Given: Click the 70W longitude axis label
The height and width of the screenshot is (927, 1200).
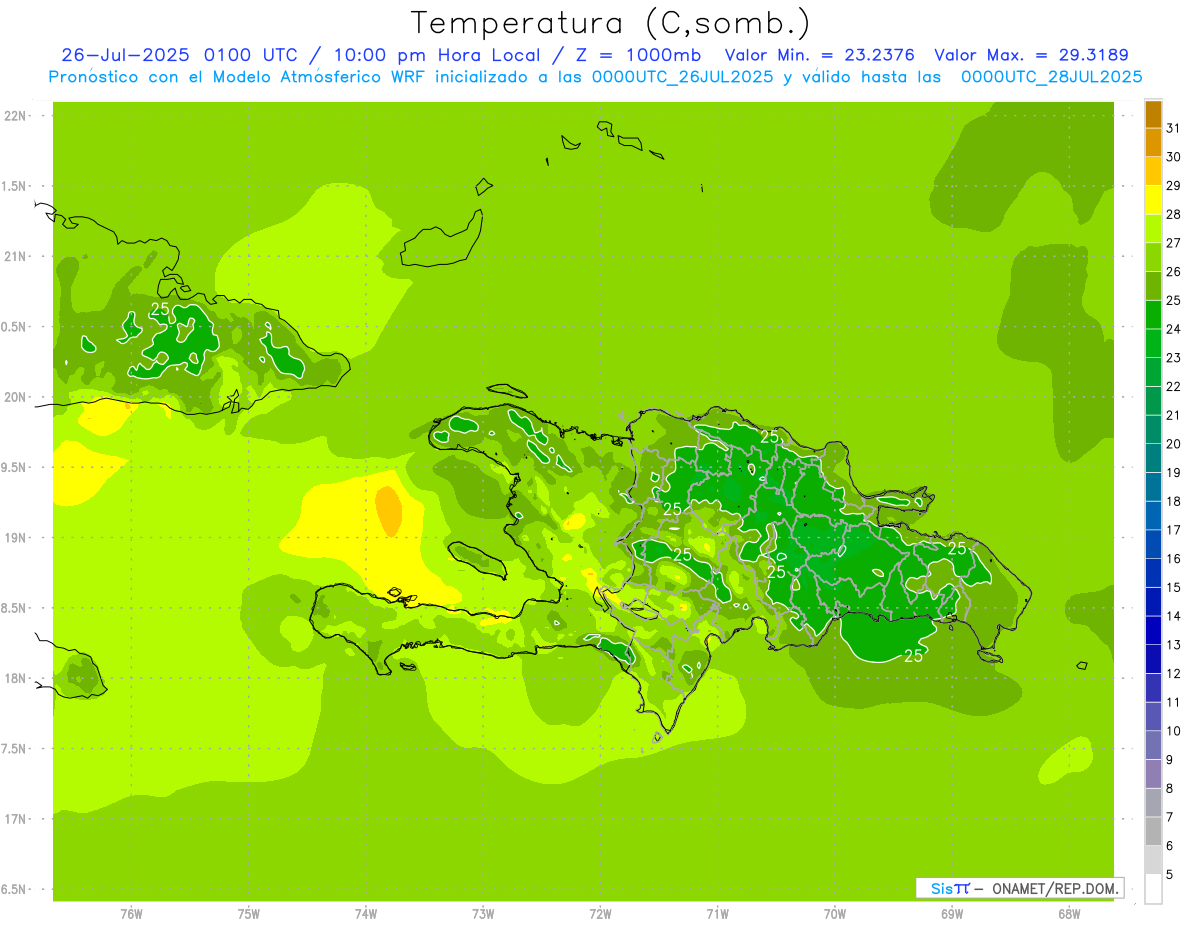Looking at the screenshot, I should click(835, 914).
